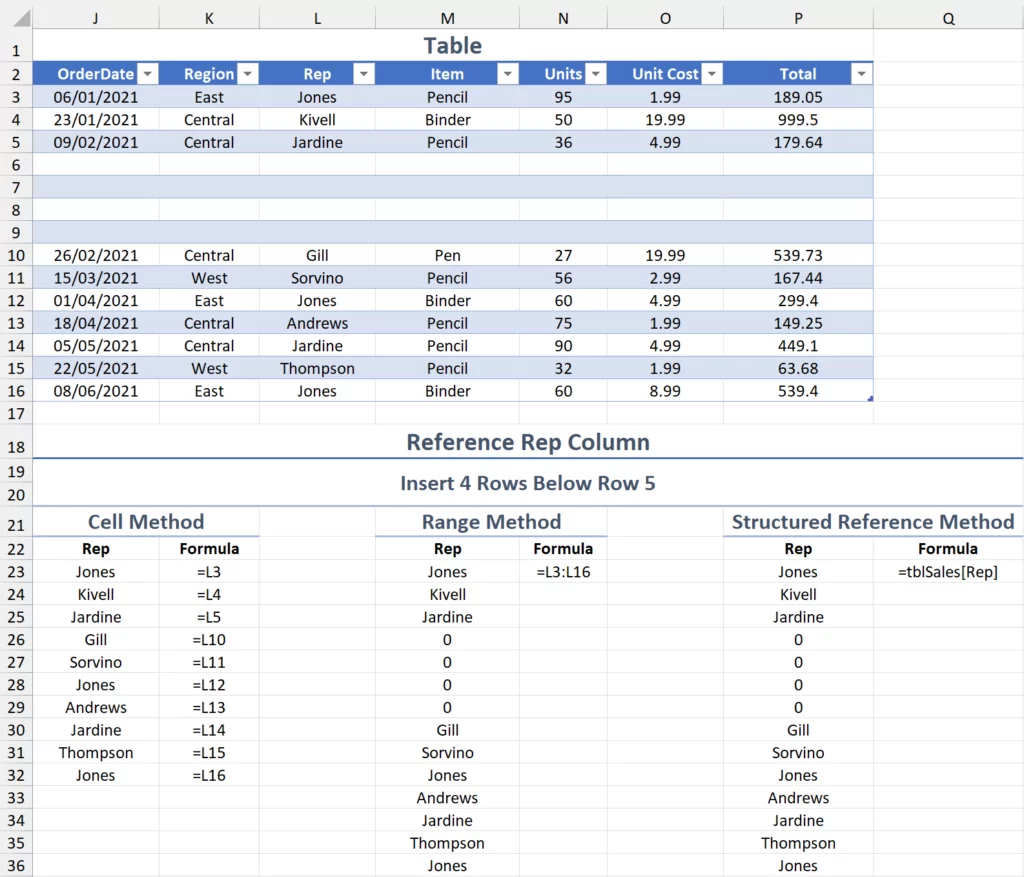The image size is (1024, 877).
Task: Select the 'Reference Rep Column' heading cell
Action: coord(527,442)
